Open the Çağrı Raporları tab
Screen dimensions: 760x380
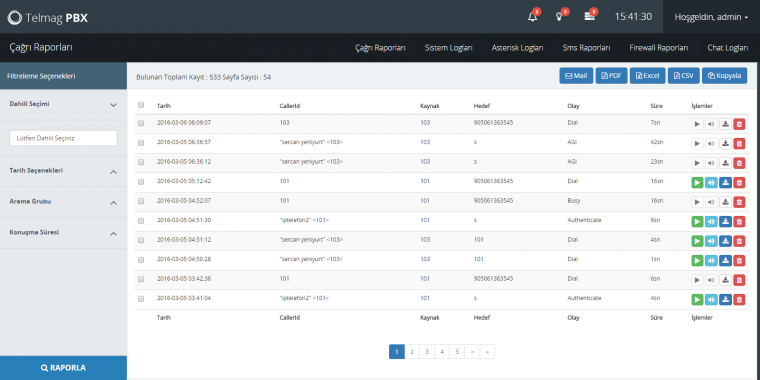click(380, 48)
